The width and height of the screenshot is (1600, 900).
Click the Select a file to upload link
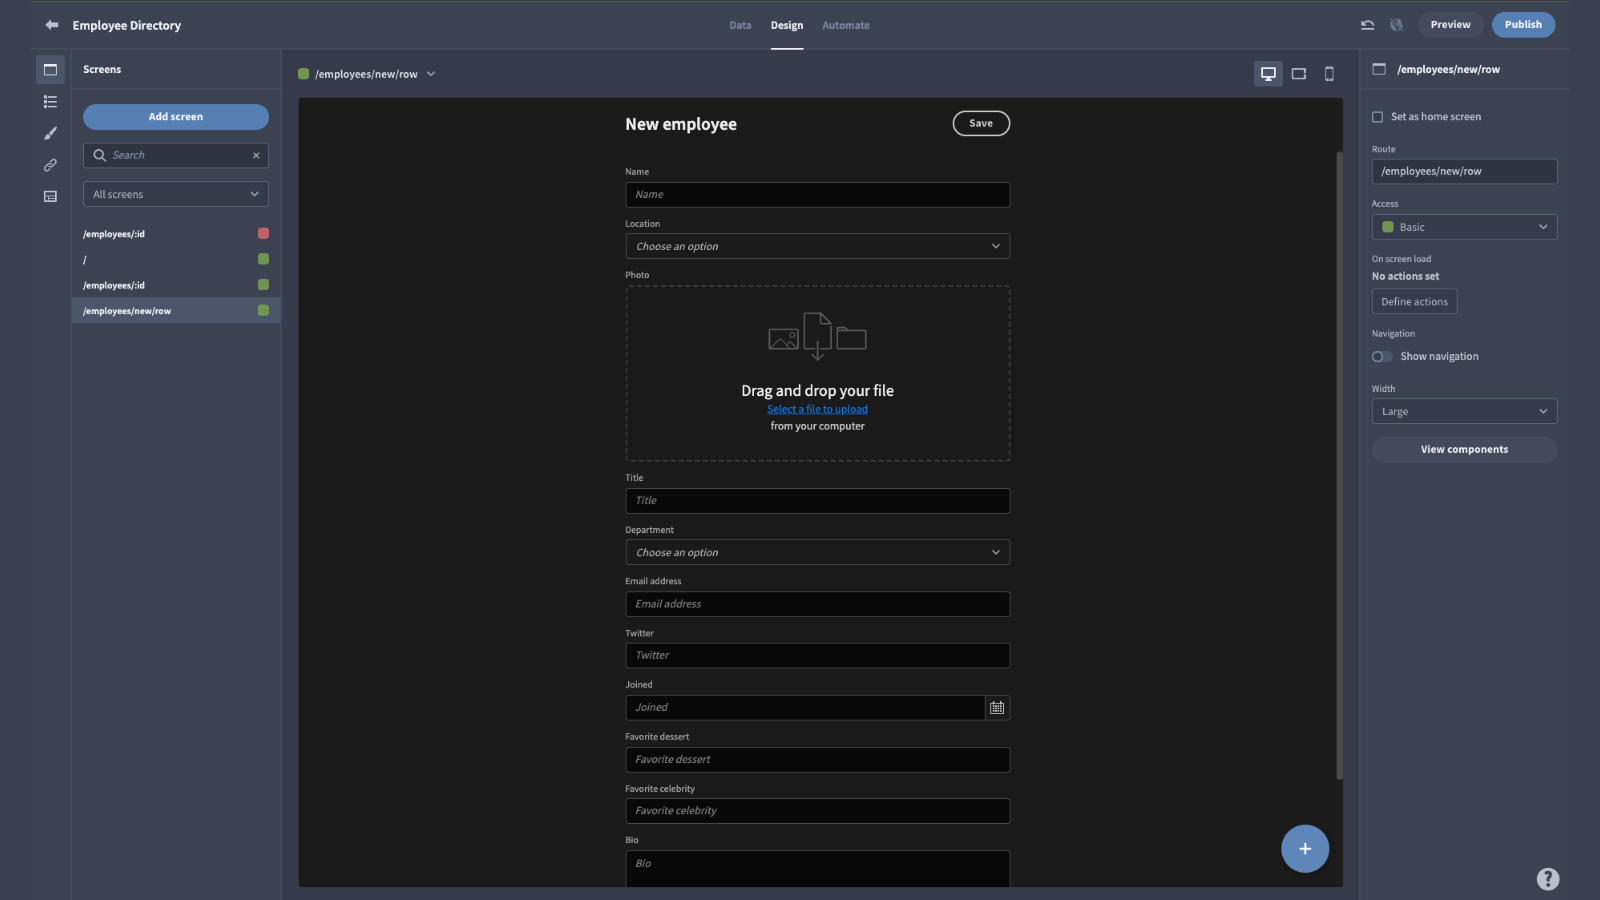(x=817, y=408)
